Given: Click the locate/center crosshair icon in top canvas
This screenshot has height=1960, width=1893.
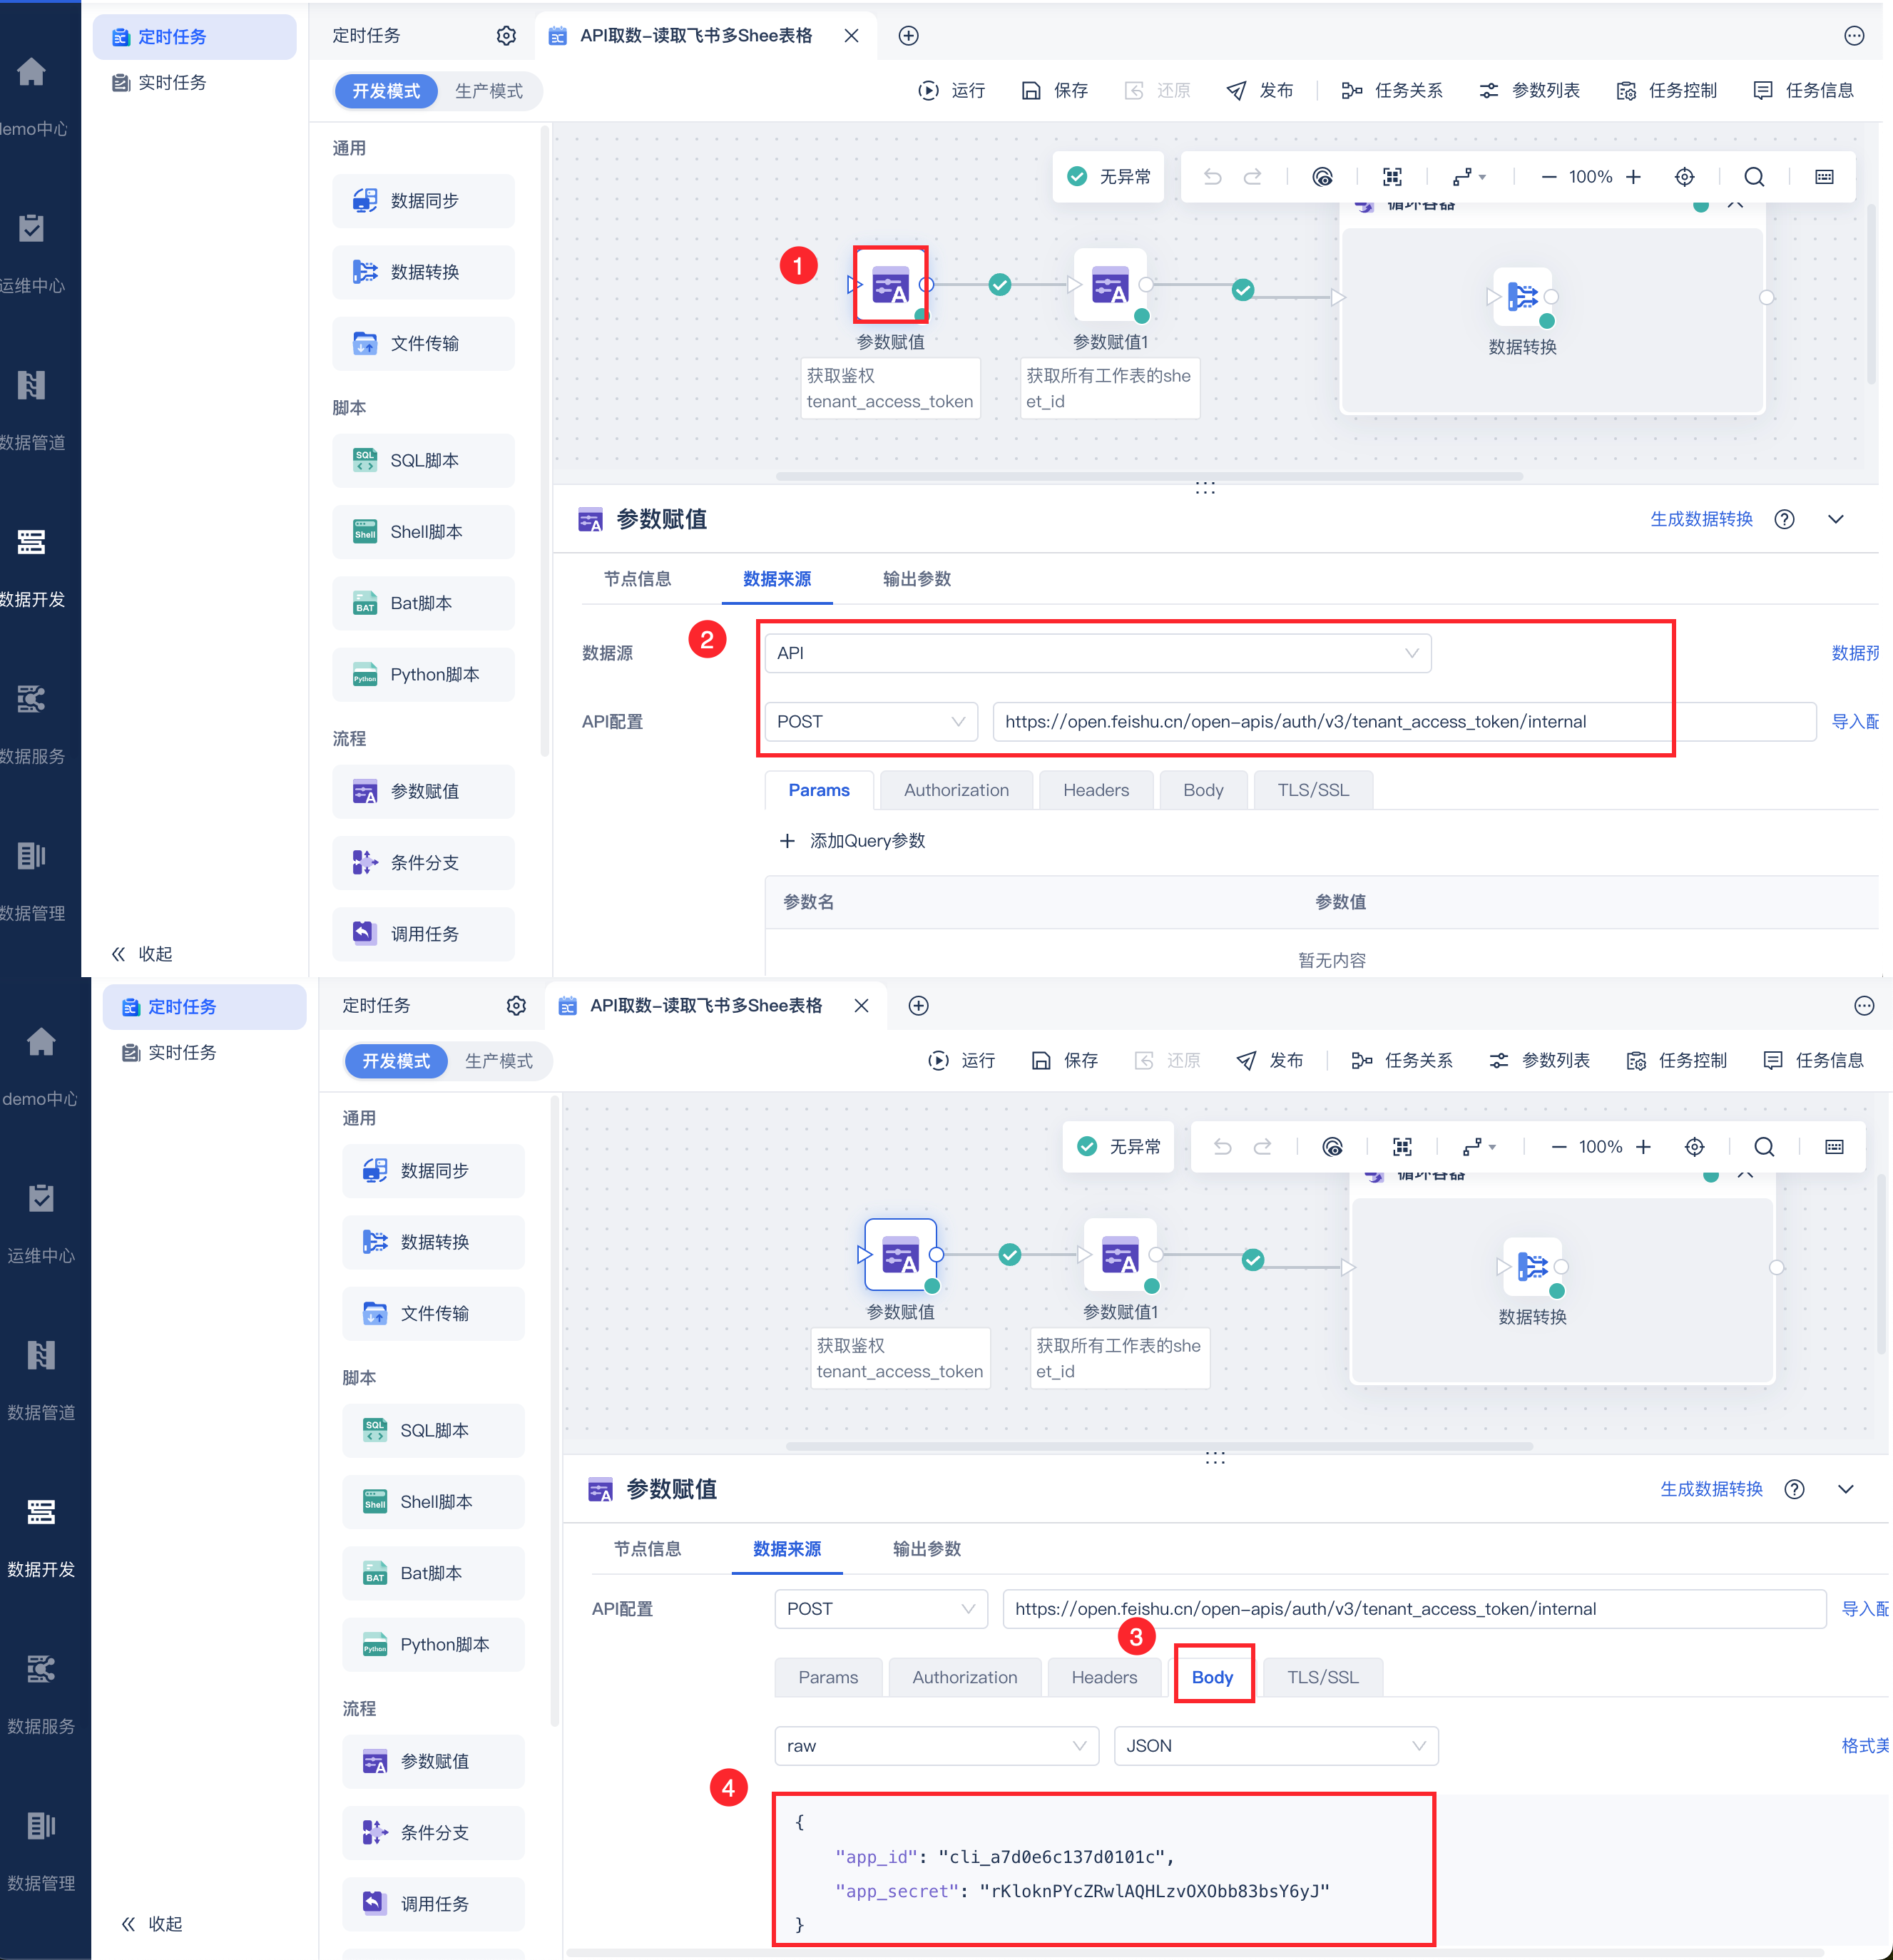Looking at the screenshot, I should coord(1684,177).
